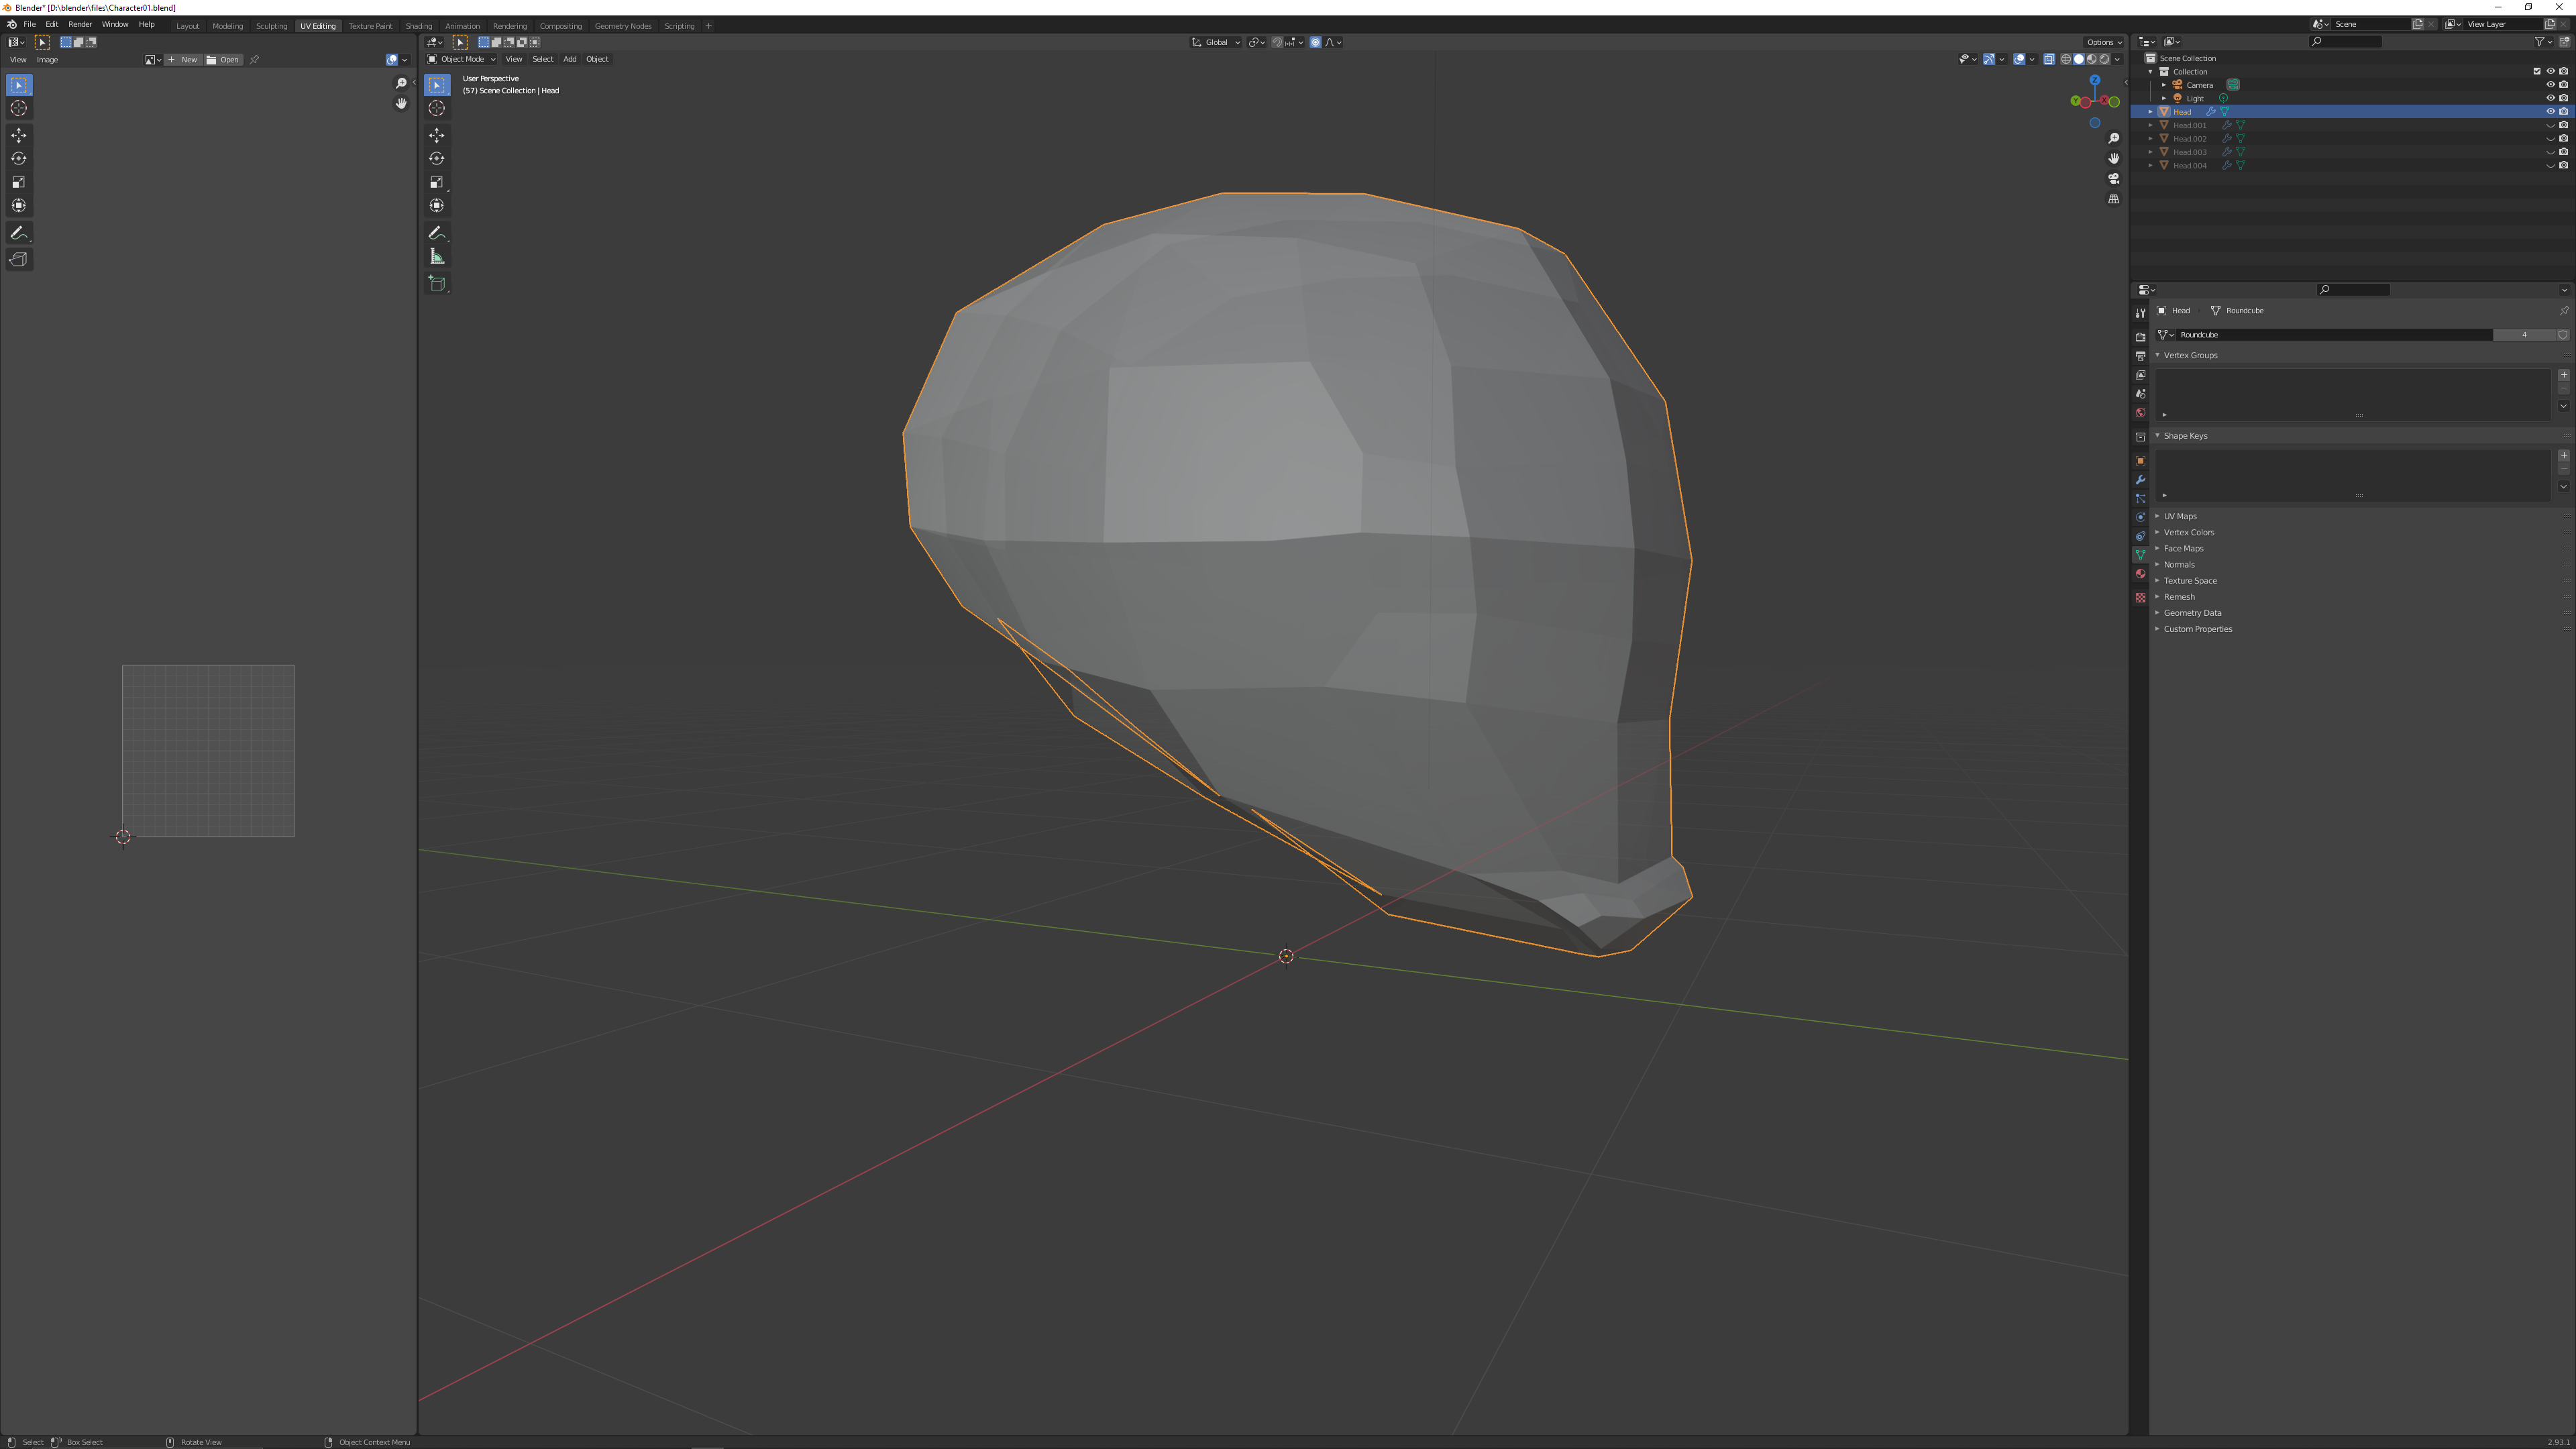
Task: Click the UV editor zoom magnifier icon
Action: (401, 84)
